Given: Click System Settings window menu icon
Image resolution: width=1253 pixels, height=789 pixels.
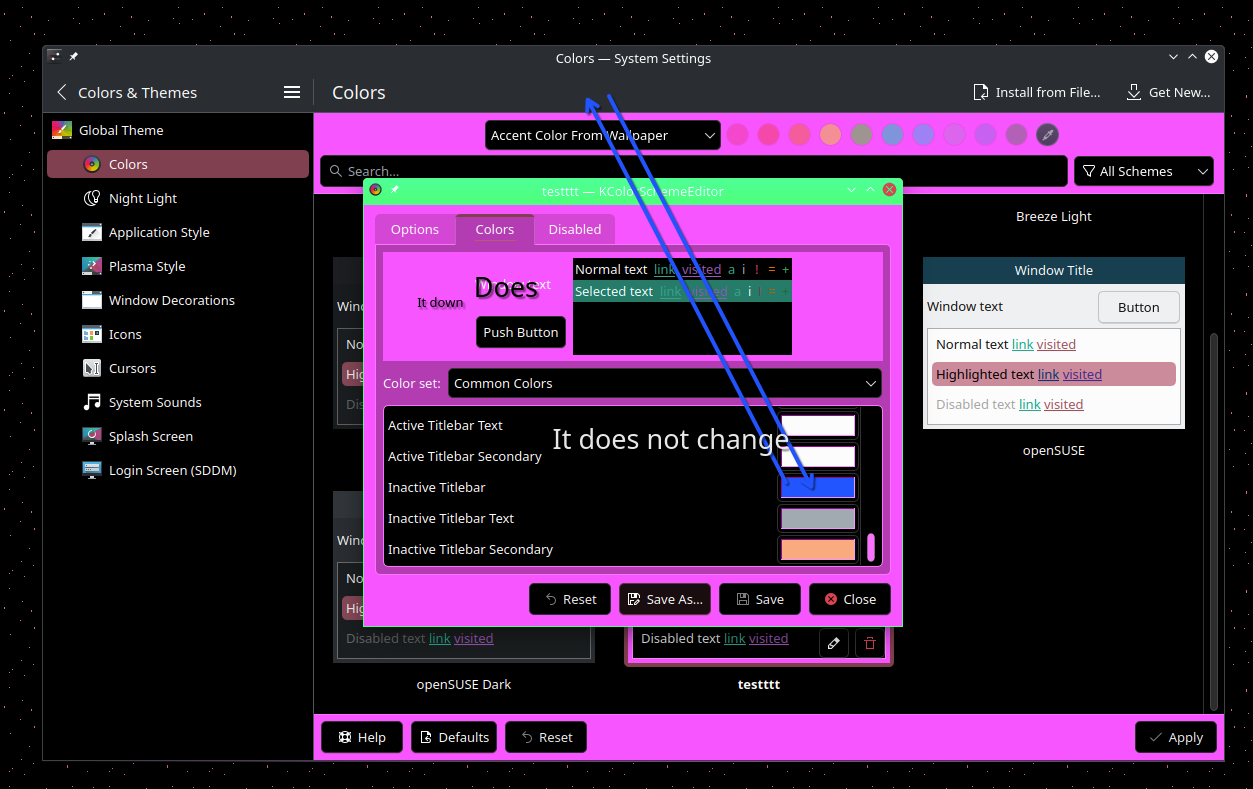Looking at the screenshot, I should [x=54, y=57].
